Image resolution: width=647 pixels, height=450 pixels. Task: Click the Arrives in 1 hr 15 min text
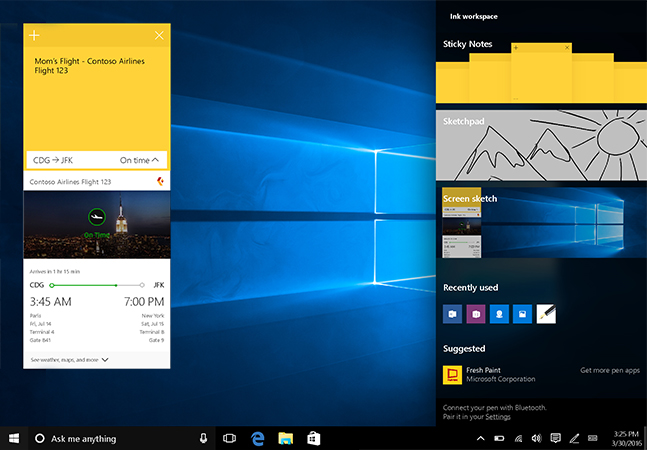click(55, 271)
